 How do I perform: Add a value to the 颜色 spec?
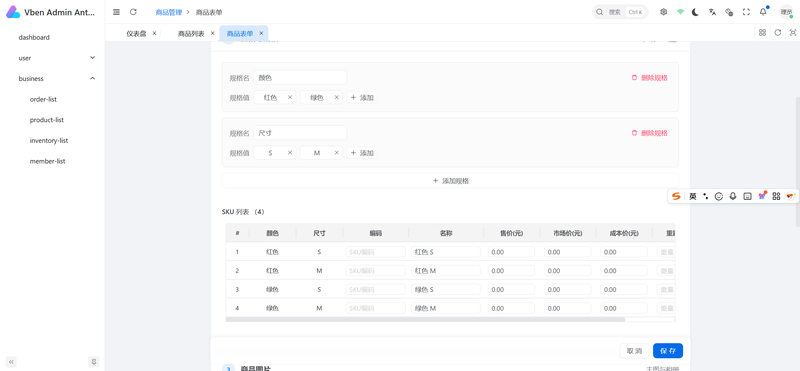pyautogui.click(x=362, y=97)
